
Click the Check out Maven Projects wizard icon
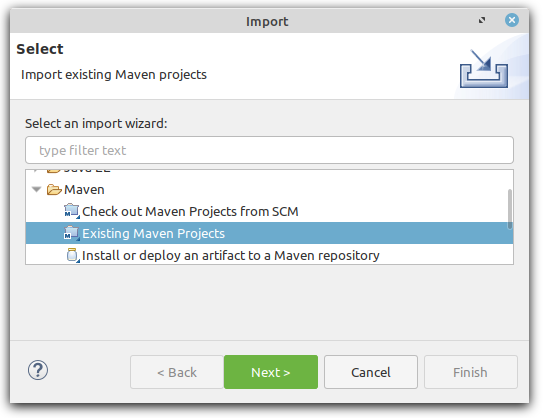72,211
